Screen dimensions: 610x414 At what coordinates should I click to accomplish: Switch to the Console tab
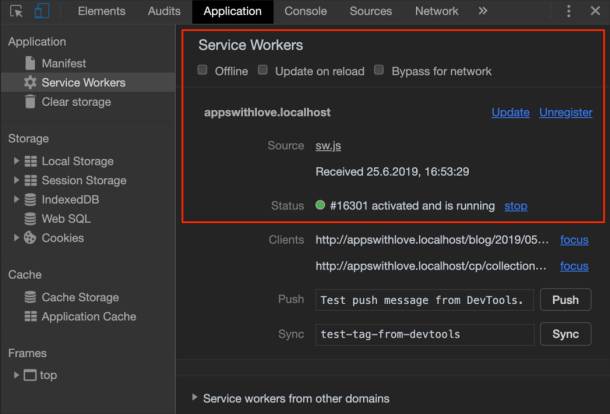click(x=305, y=12)
